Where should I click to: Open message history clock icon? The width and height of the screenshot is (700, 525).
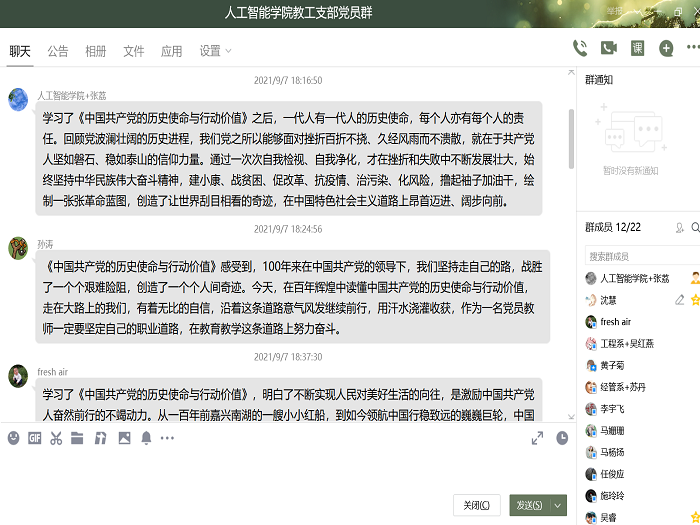[562, 438]
